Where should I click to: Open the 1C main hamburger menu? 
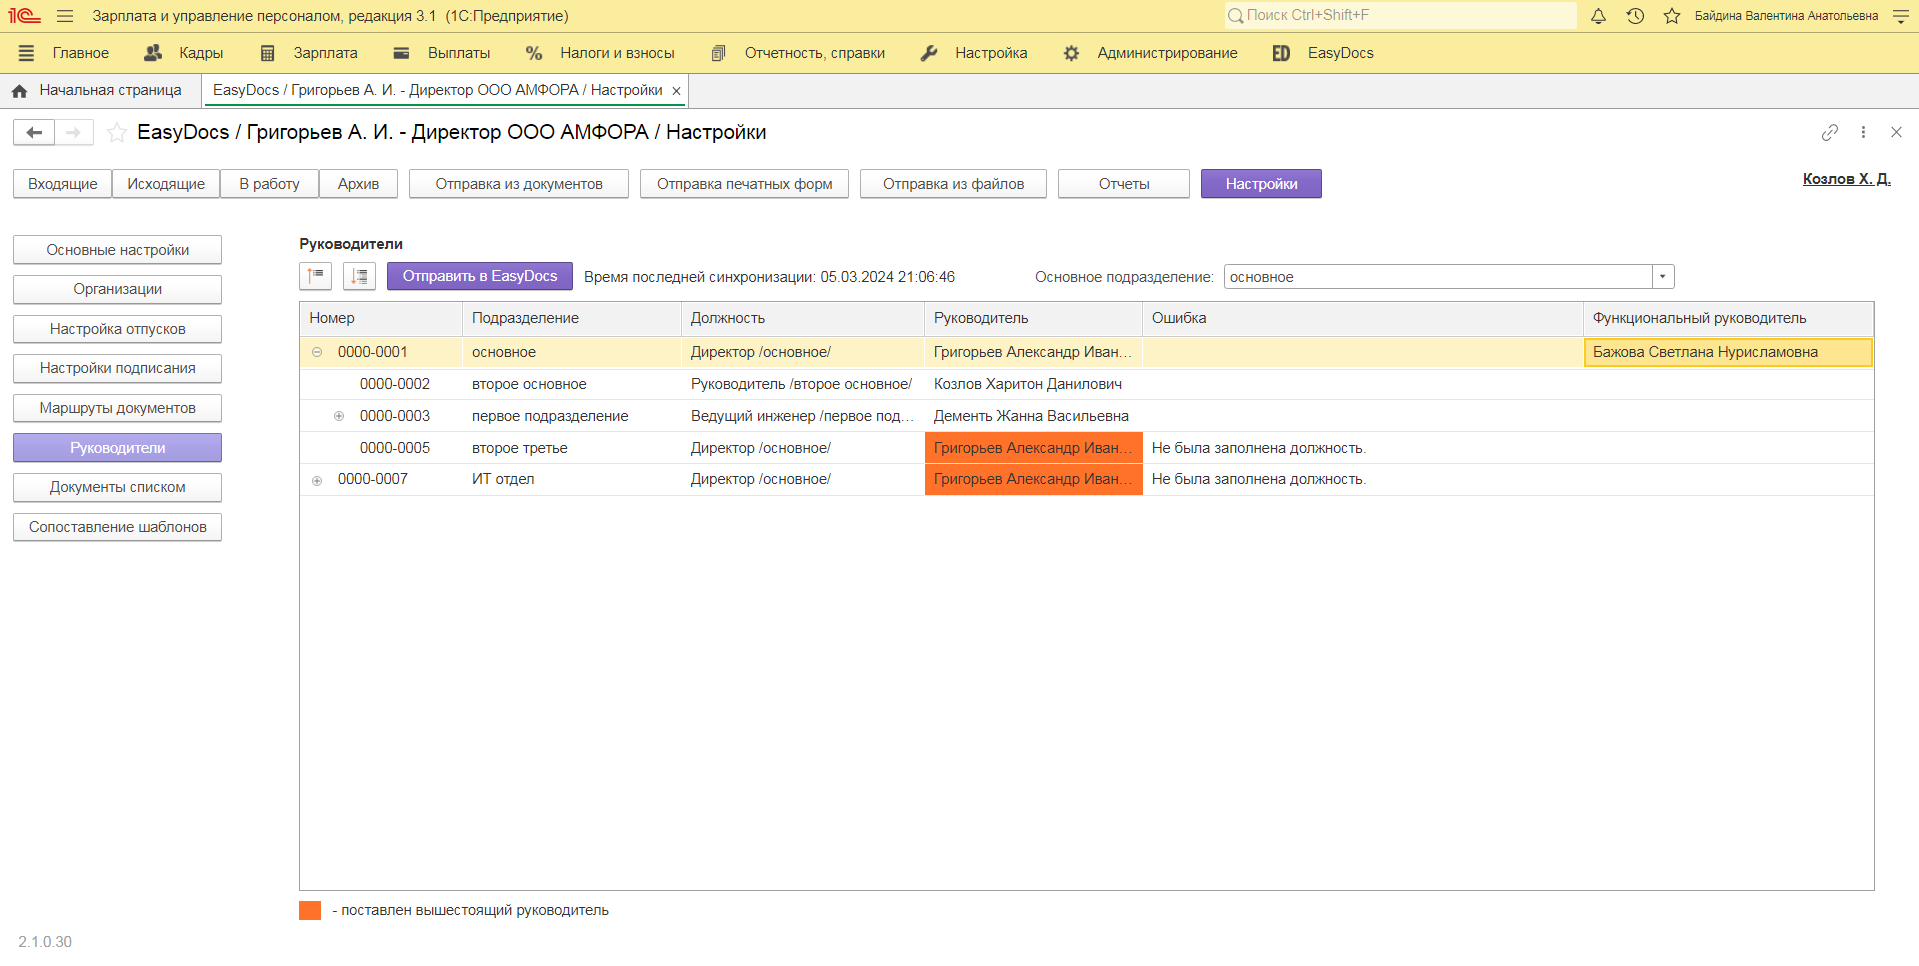(x=65, y=16)
